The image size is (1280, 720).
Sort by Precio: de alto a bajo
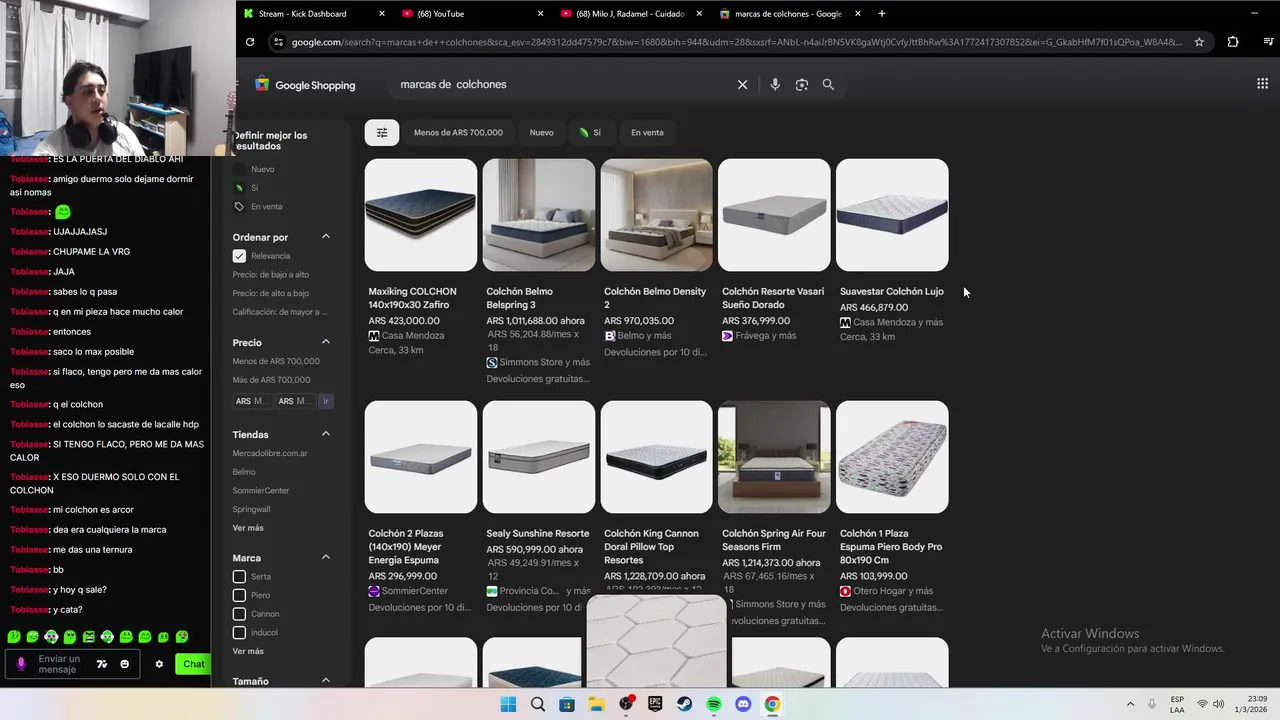[271, 294]
